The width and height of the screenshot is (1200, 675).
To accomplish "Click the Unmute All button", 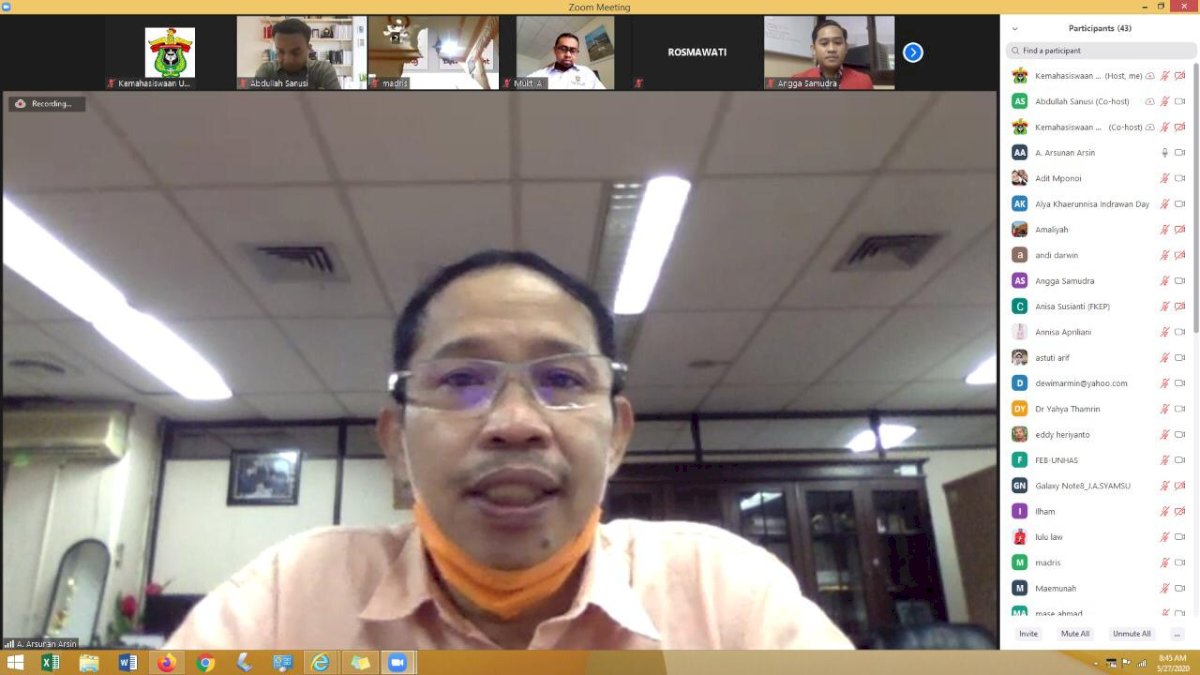I will [x=1131, y=634].
